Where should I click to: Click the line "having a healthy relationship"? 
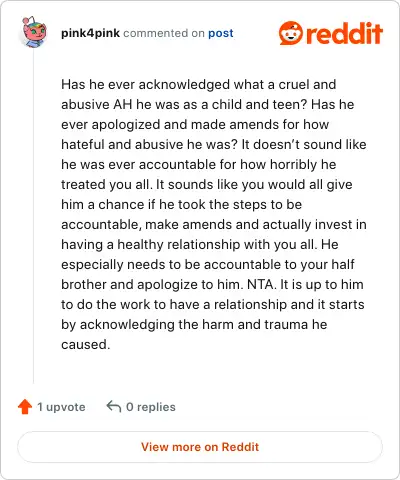tap(200, 244)
